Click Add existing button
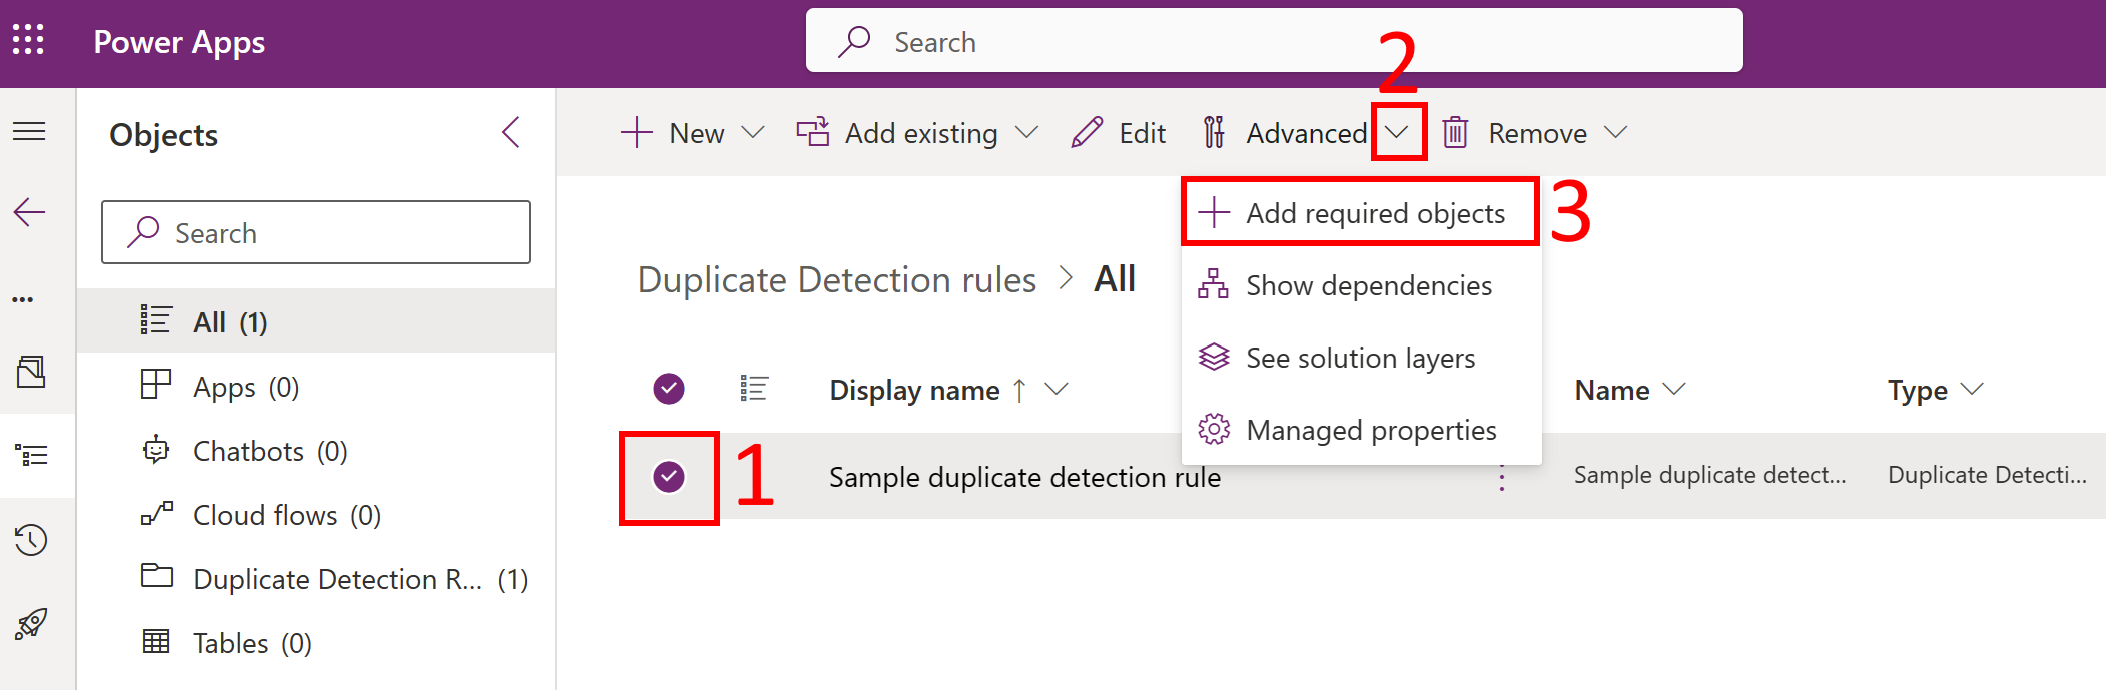Viewport: 2106px width, 690px height. pos(897,133)
